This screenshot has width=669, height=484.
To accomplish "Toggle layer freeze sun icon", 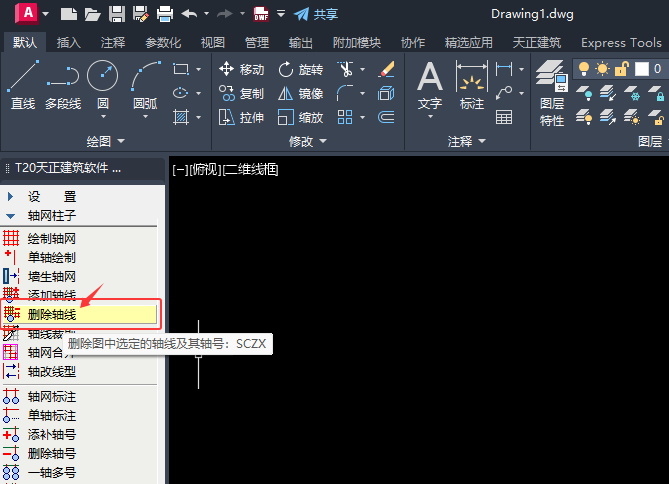I will pyautogui.click(x=602, y=69).
